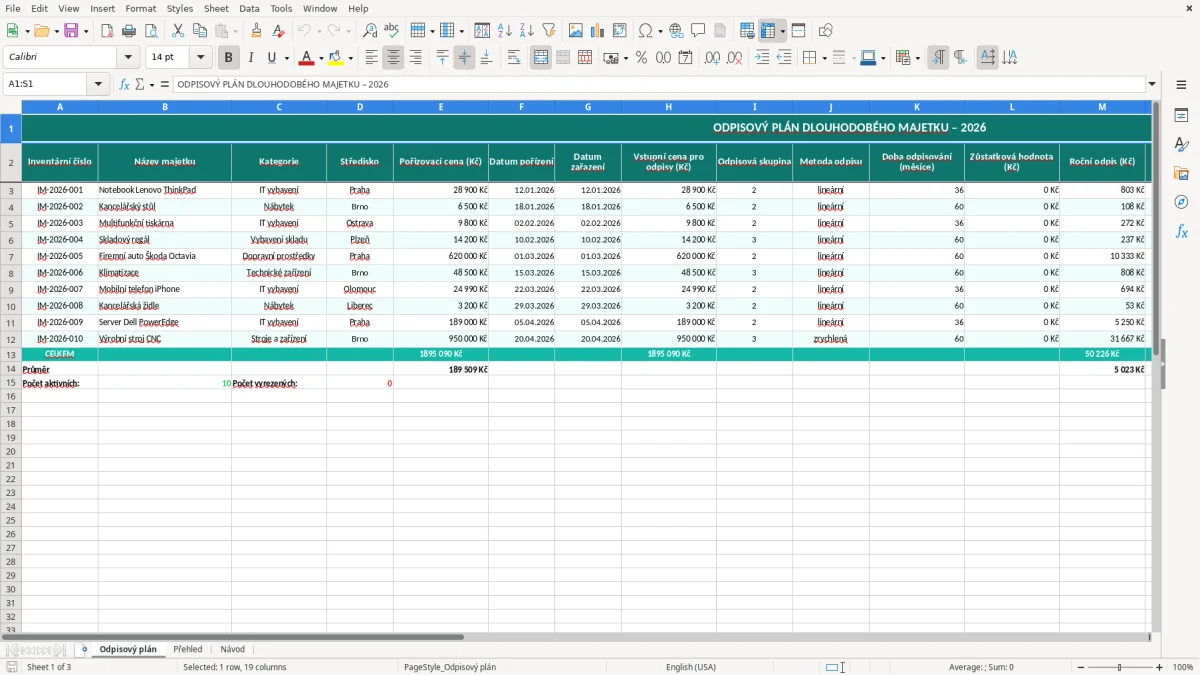This screenshot has height=675, width=1200.
Task: Switch to the Přehled sheet tab
Action: (188, 650)
